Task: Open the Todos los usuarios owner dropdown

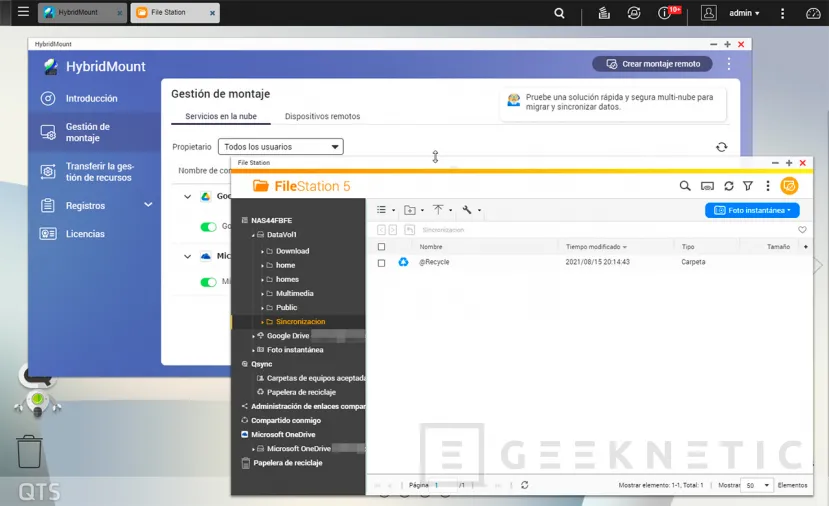Action: tap(281, 146)
